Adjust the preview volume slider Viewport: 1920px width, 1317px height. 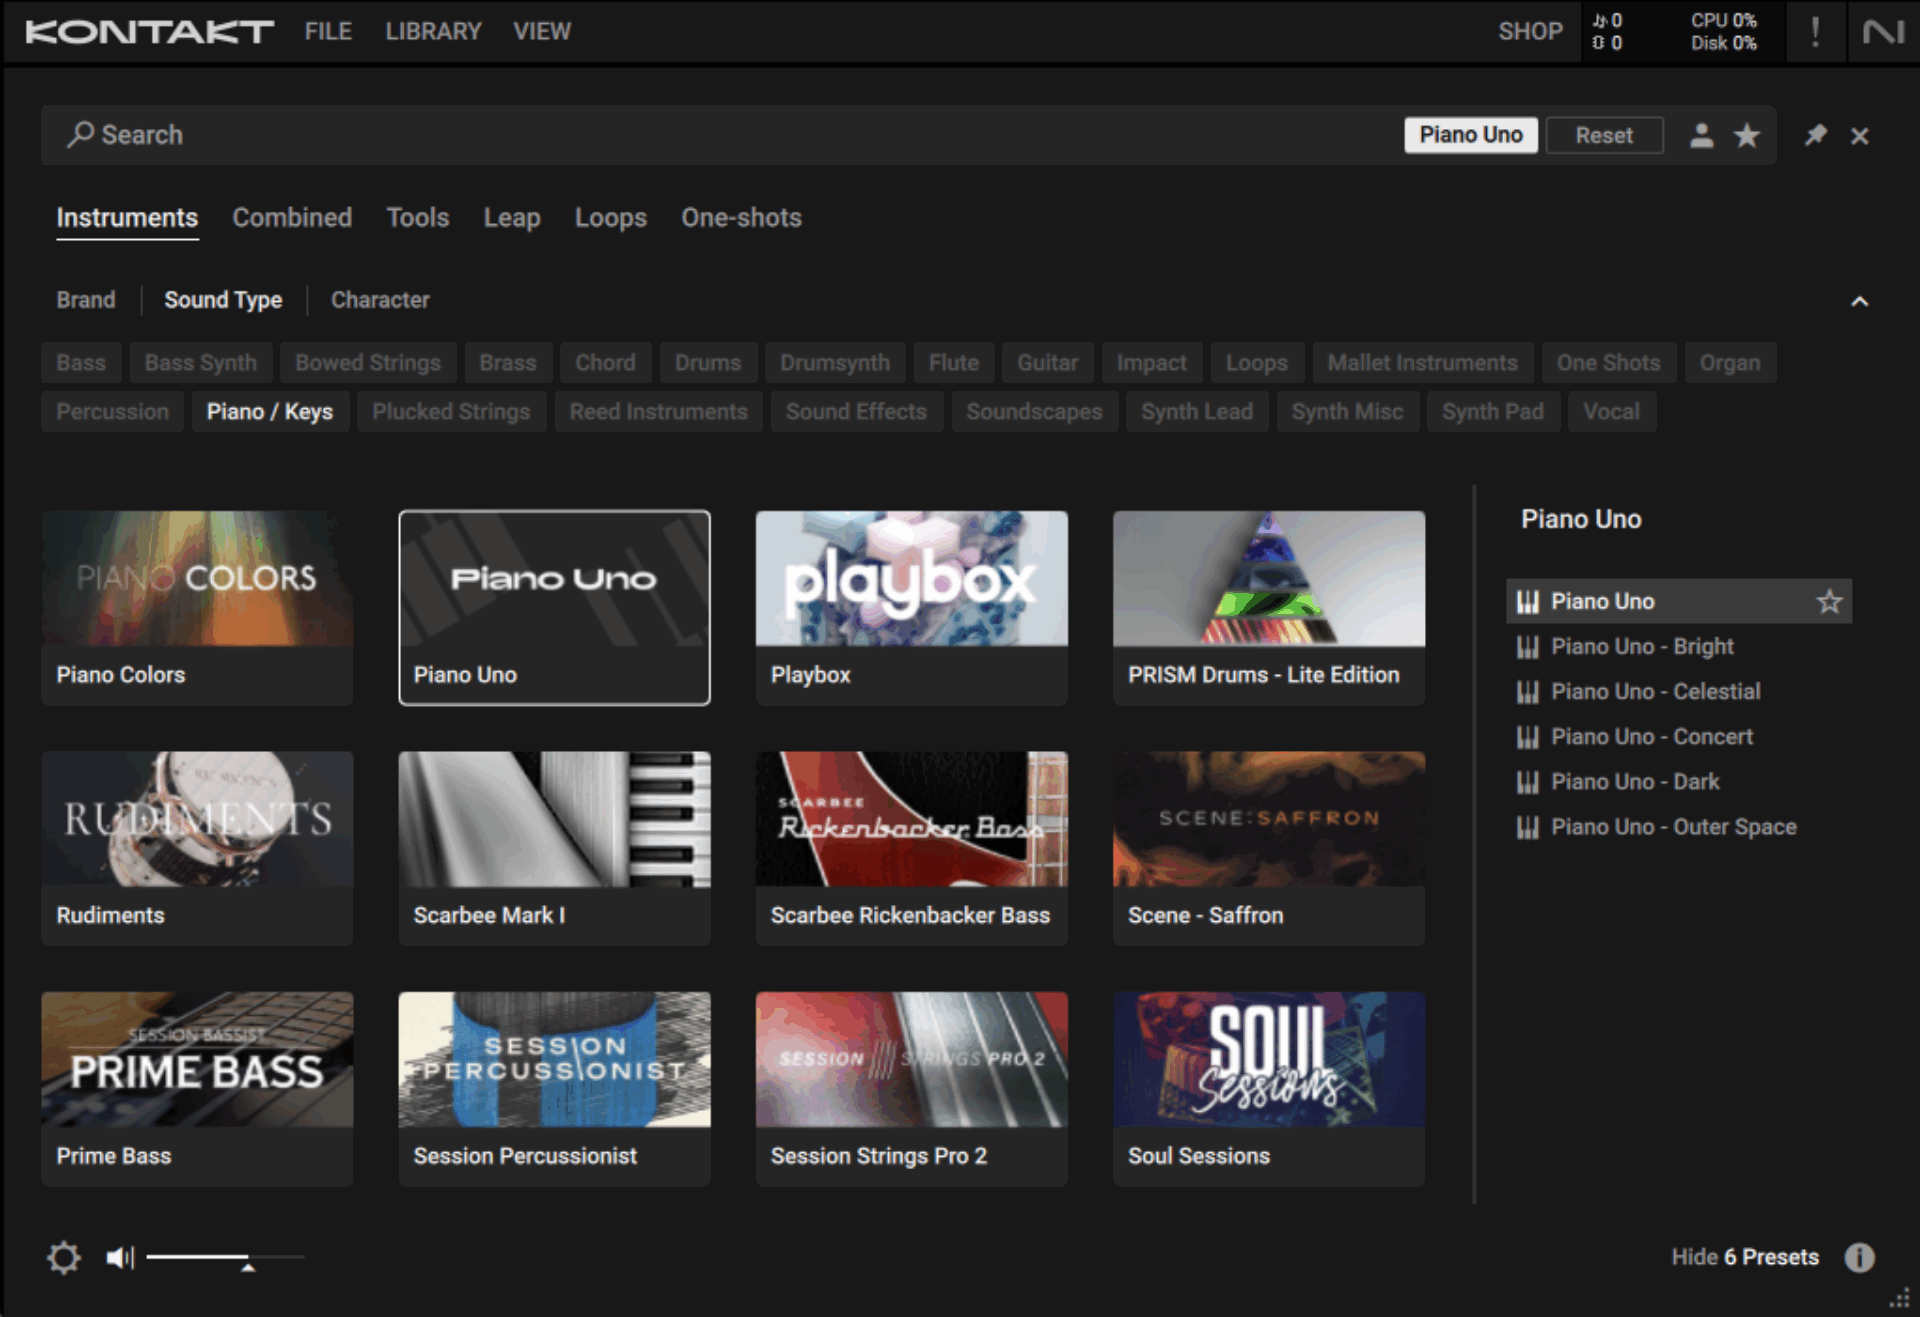(248, 1257)
